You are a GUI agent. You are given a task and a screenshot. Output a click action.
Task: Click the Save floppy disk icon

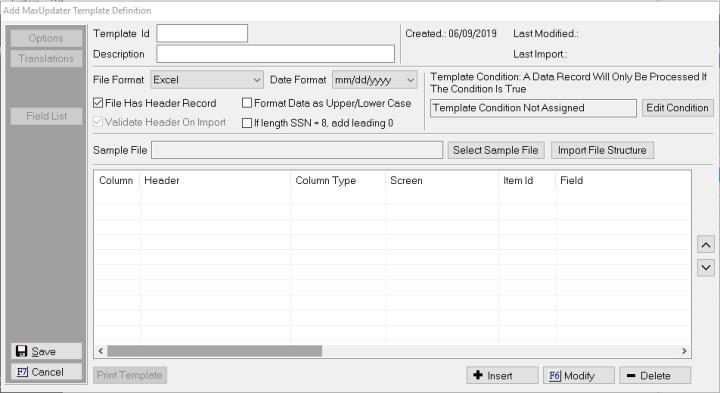21,351
